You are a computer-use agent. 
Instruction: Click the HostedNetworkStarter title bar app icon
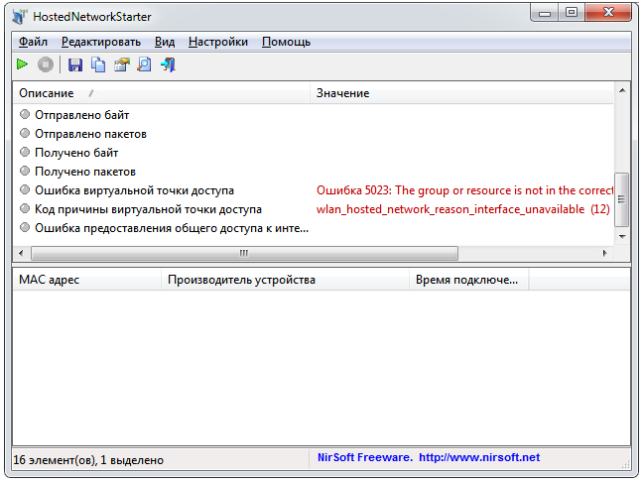(x=19, y=16)
